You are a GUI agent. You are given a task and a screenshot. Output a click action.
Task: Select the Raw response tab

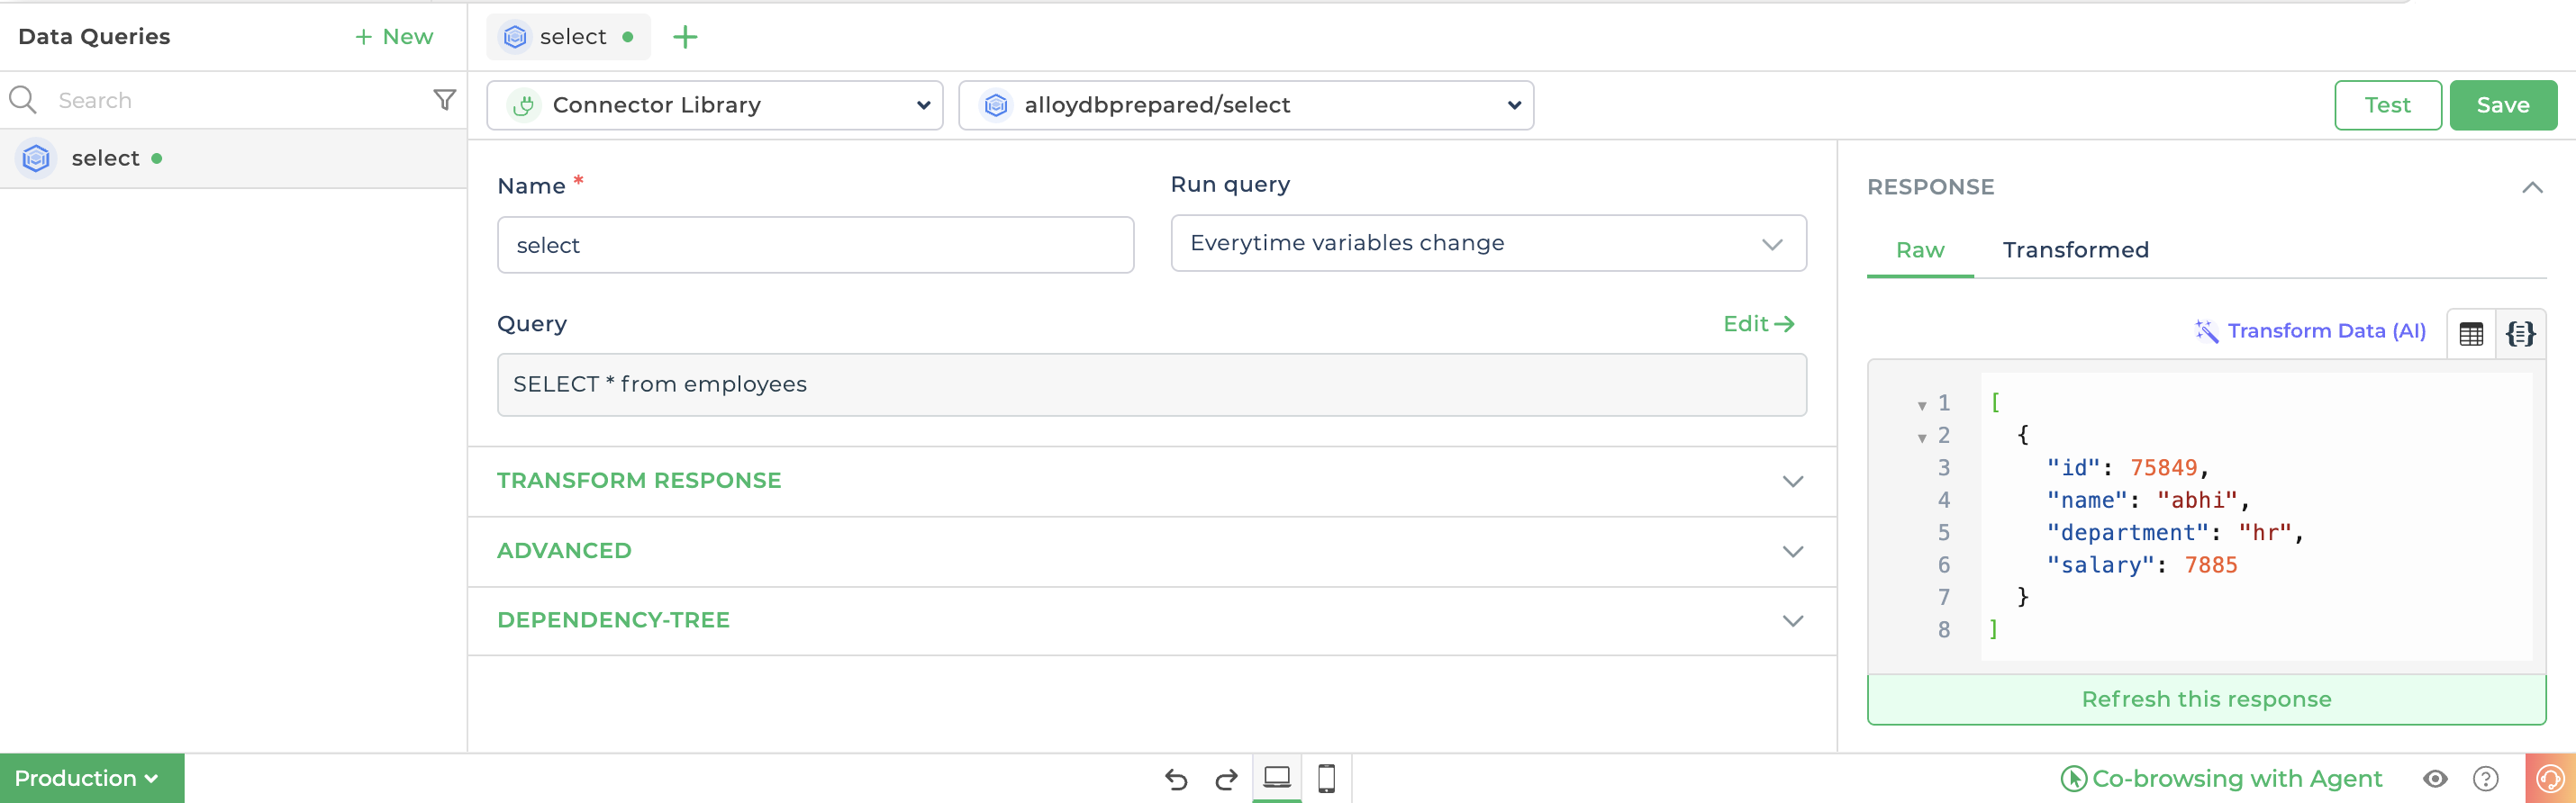(x=1920, y=250)
